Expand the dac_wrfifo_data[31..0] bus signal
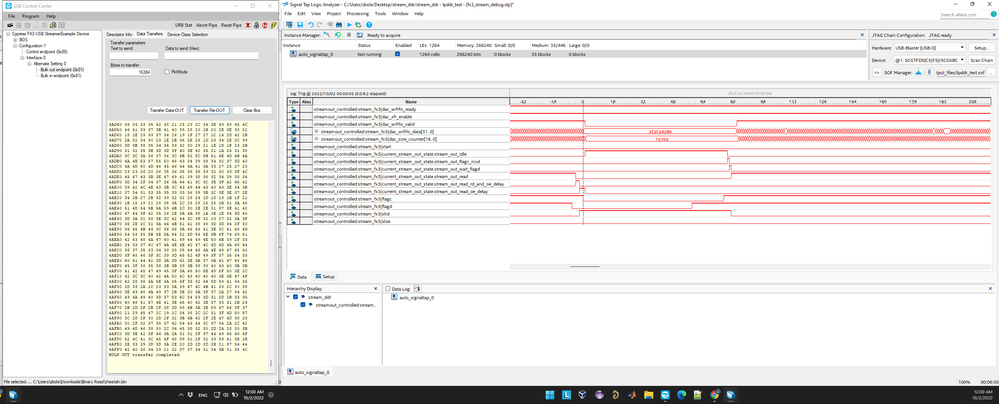 pos(316,131)
